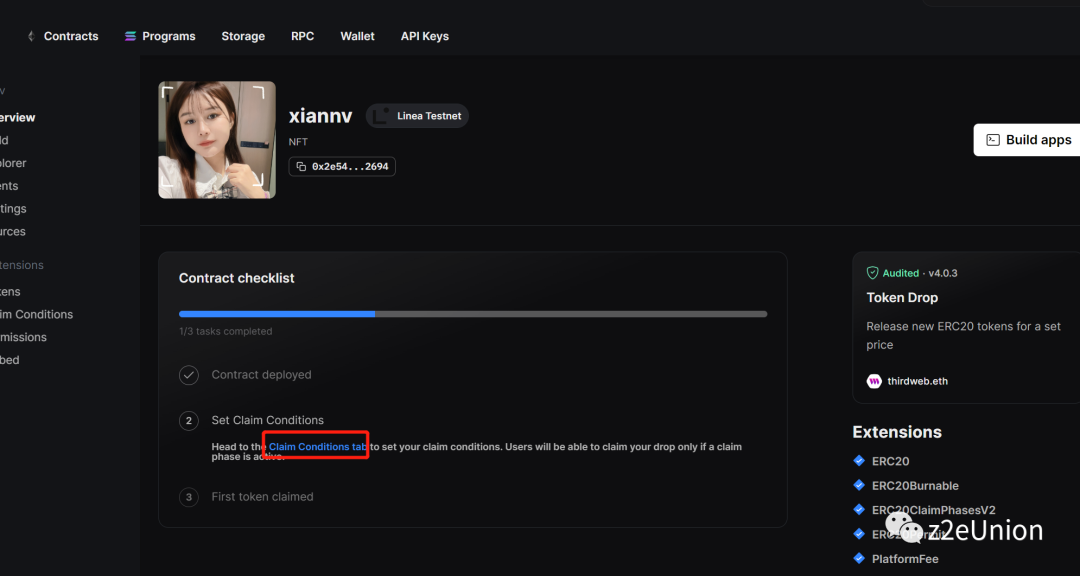1080x576 pixels.
Task: Click the ERC20Burnable diamond icon
Action: pos(859,485)
